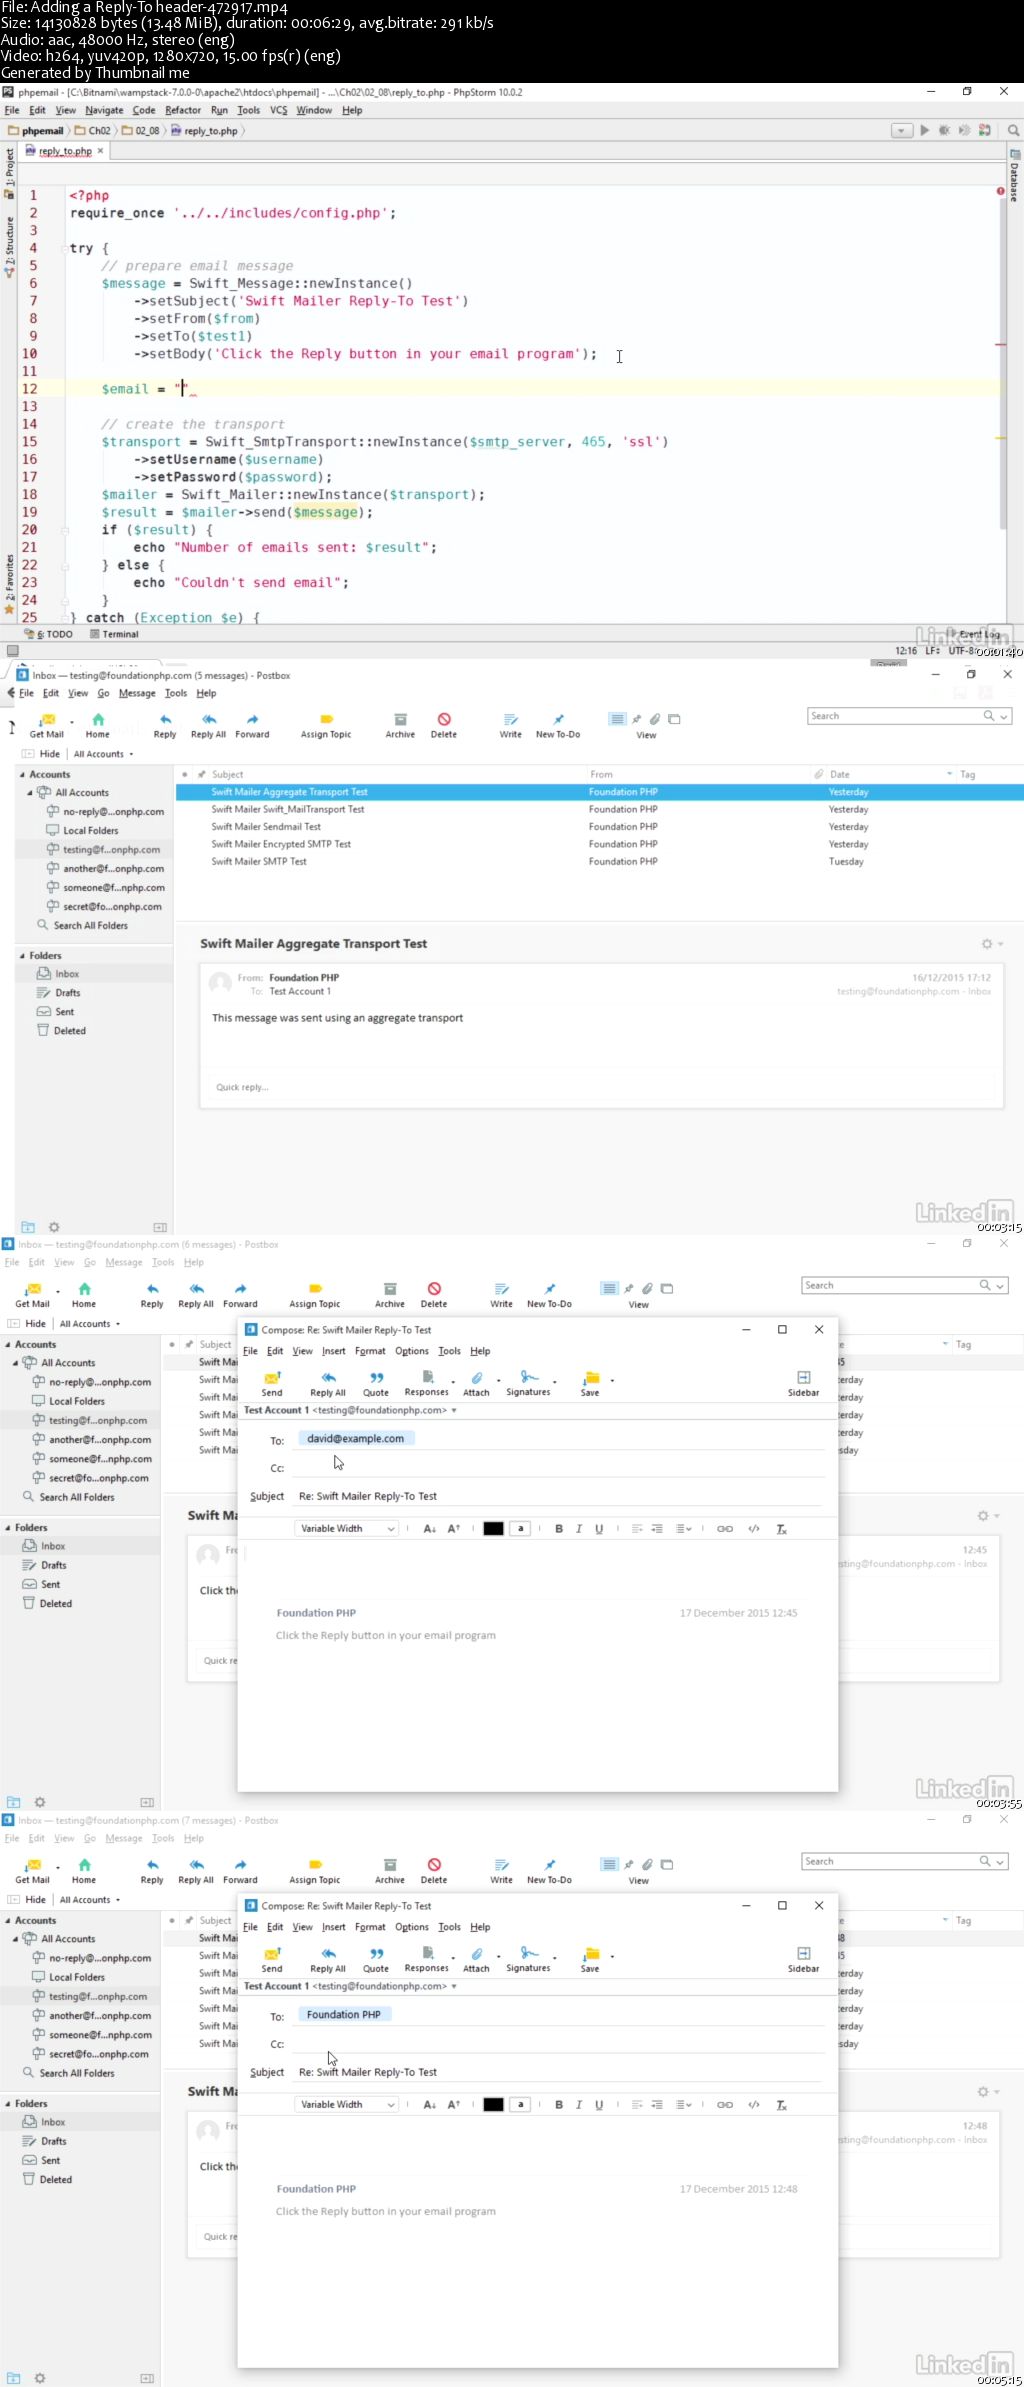This screenshot has height=2387, width=1024.
Task: Select the Swift Mailer Encrypted SMTP Test email
Action: pyautogui.click(x=600, y=844)
